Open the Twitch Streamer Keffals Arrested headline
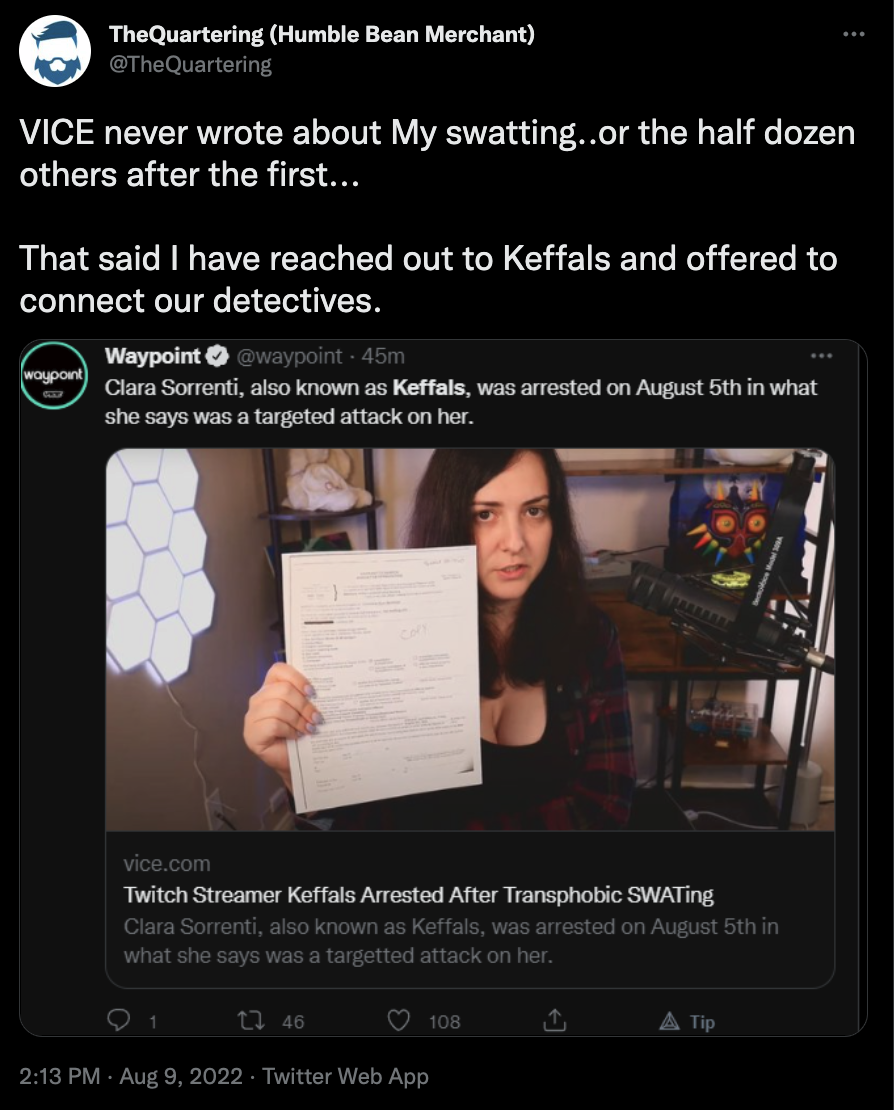The height and width of the screenshot is (1110, 894). [x=418, y=895]
